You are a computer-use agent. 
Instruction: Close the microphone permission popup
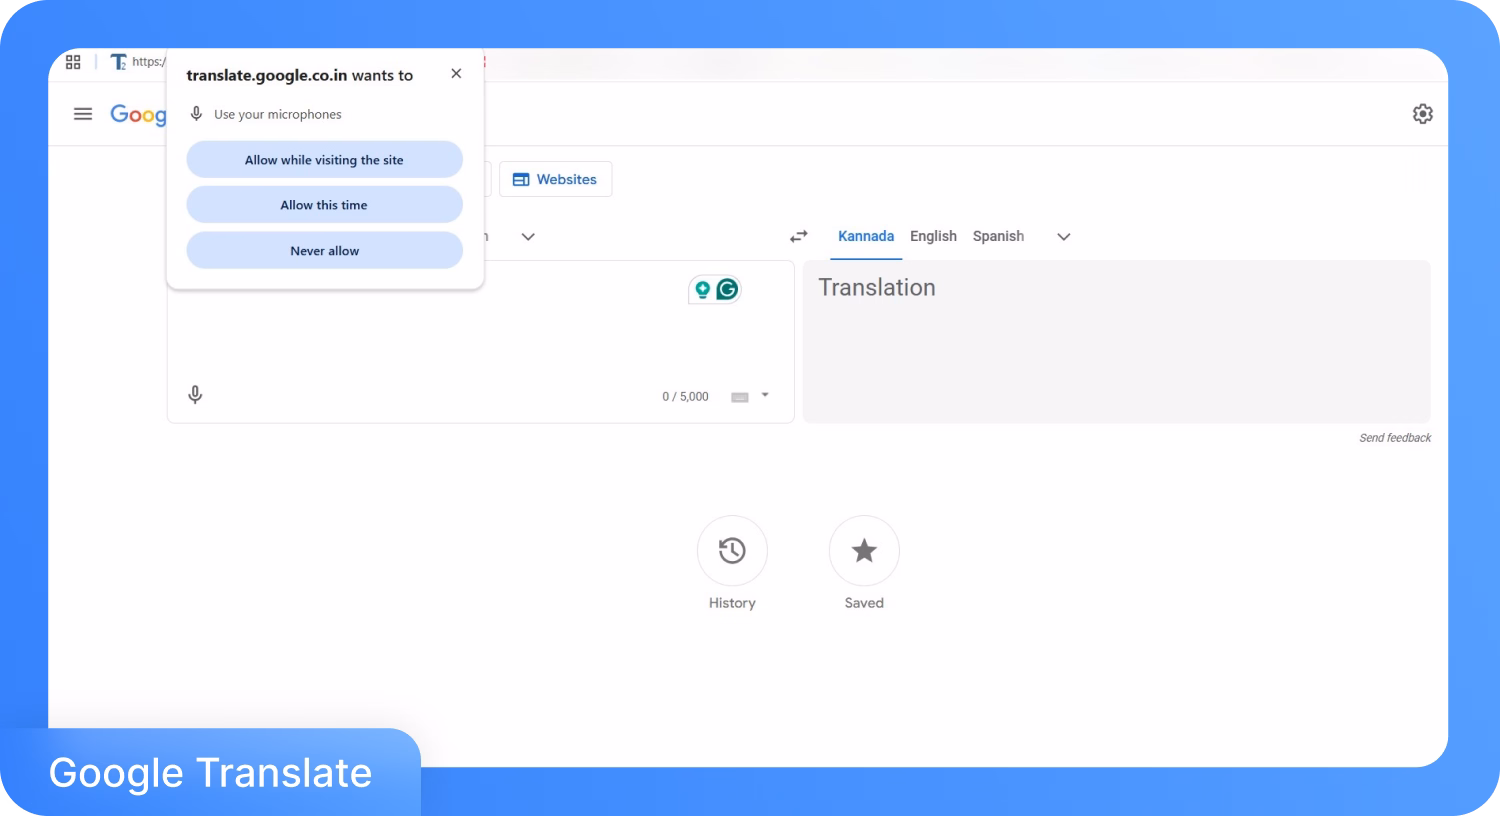coord(456,74)
